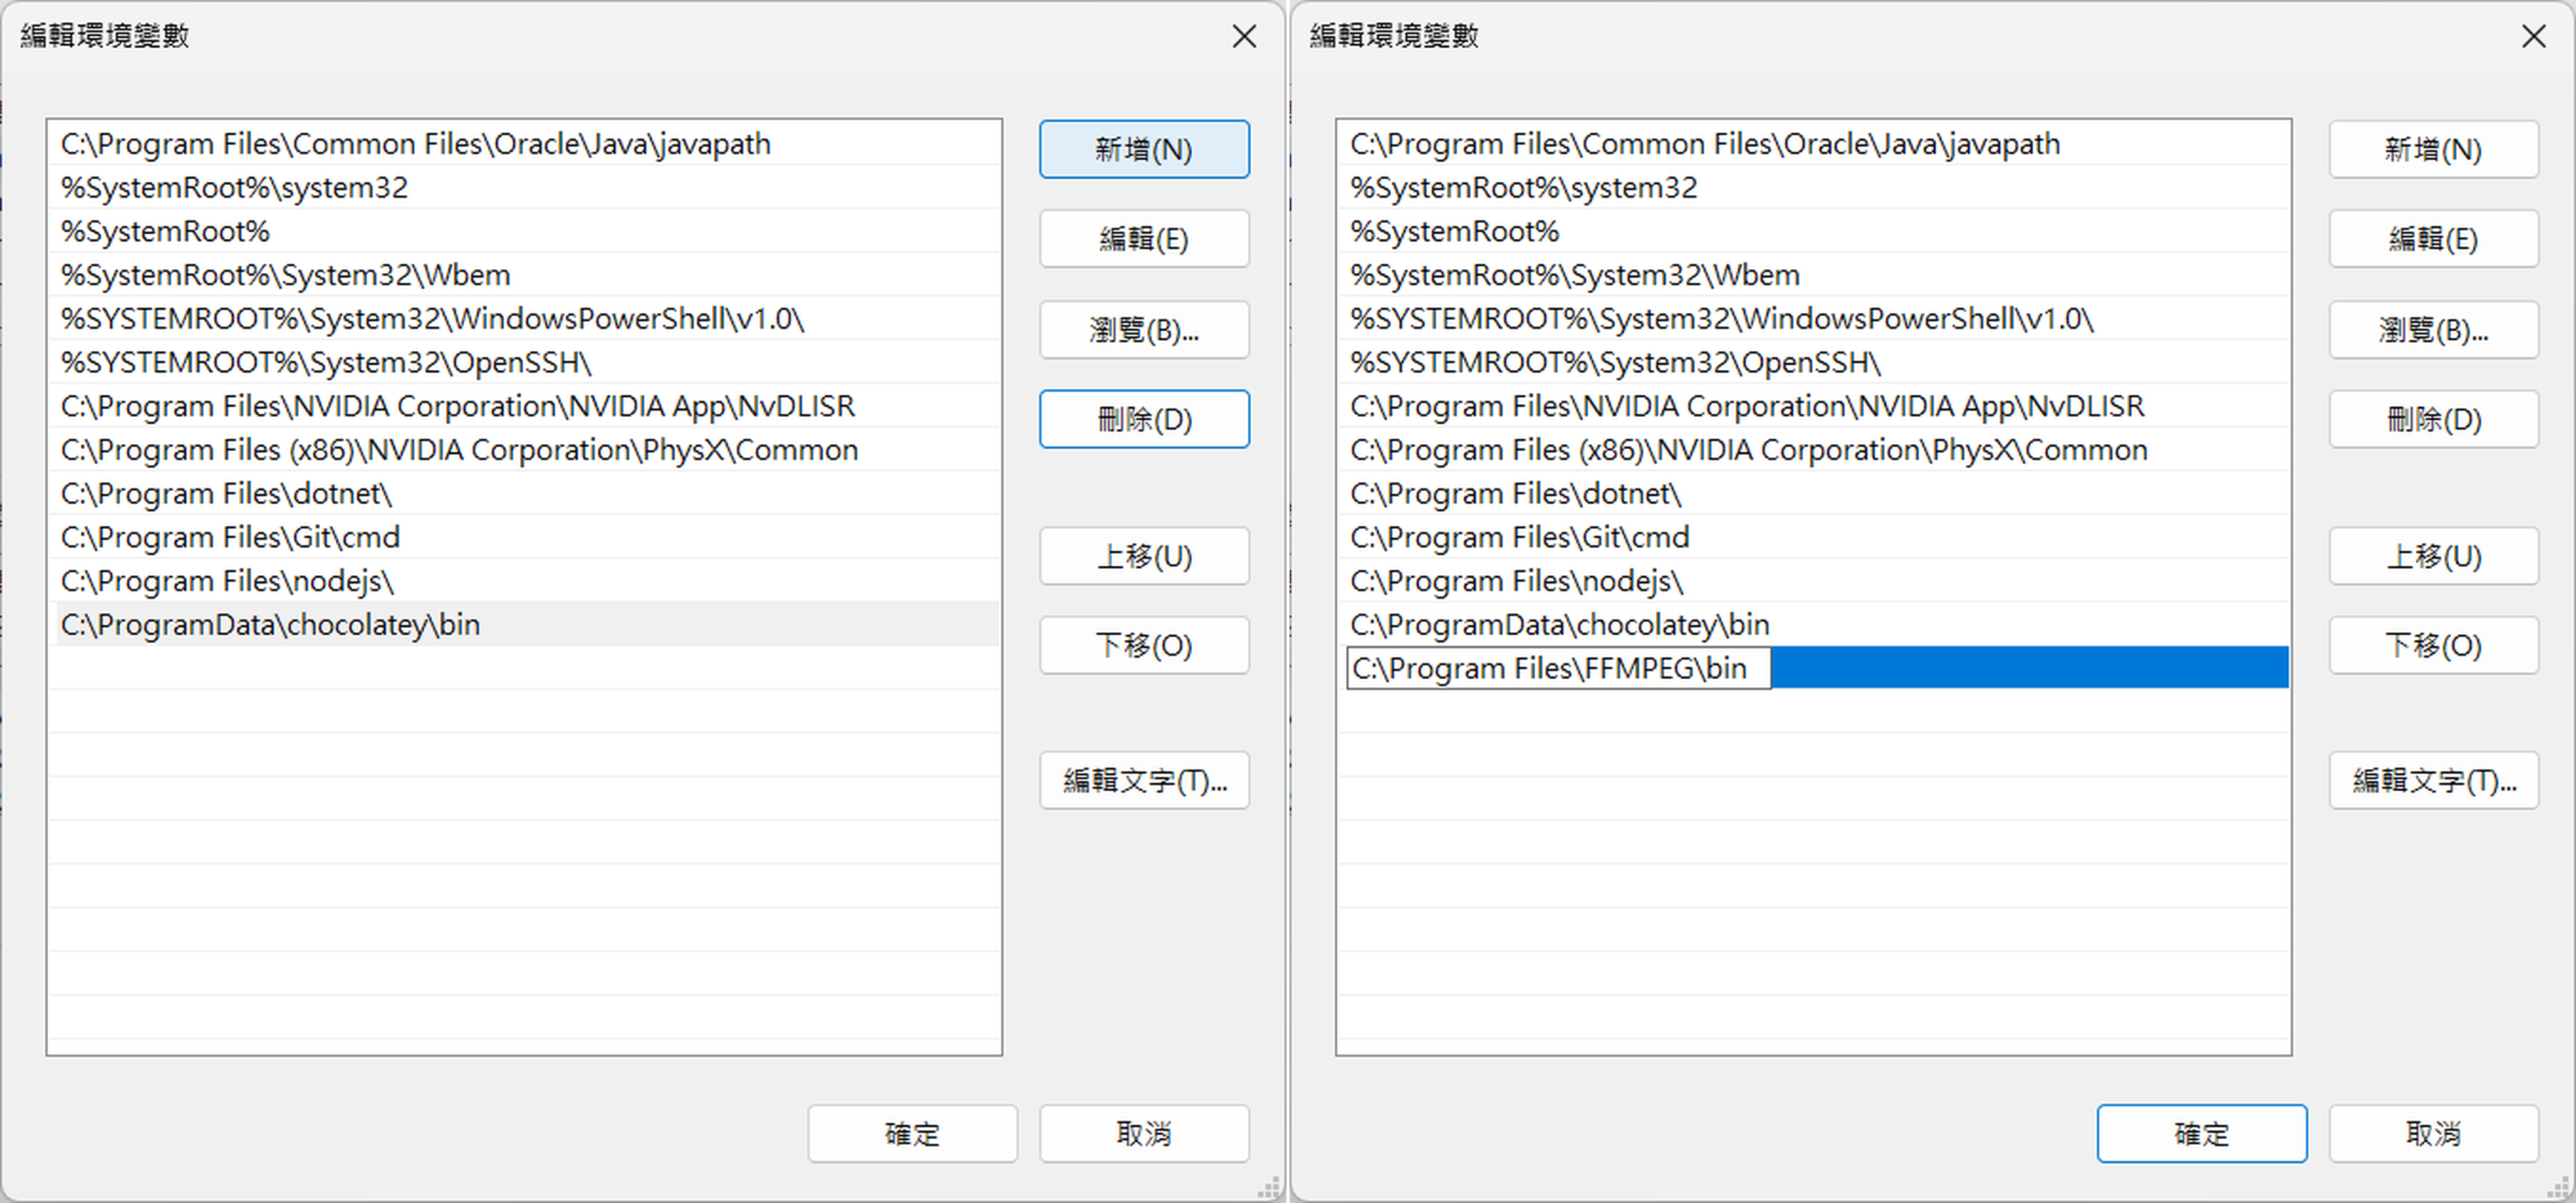Click 瀏覽(B)... button in left dialog
This screenshot has height=1203, width=2576.
pyautogui.click(x=1143, y=330)
